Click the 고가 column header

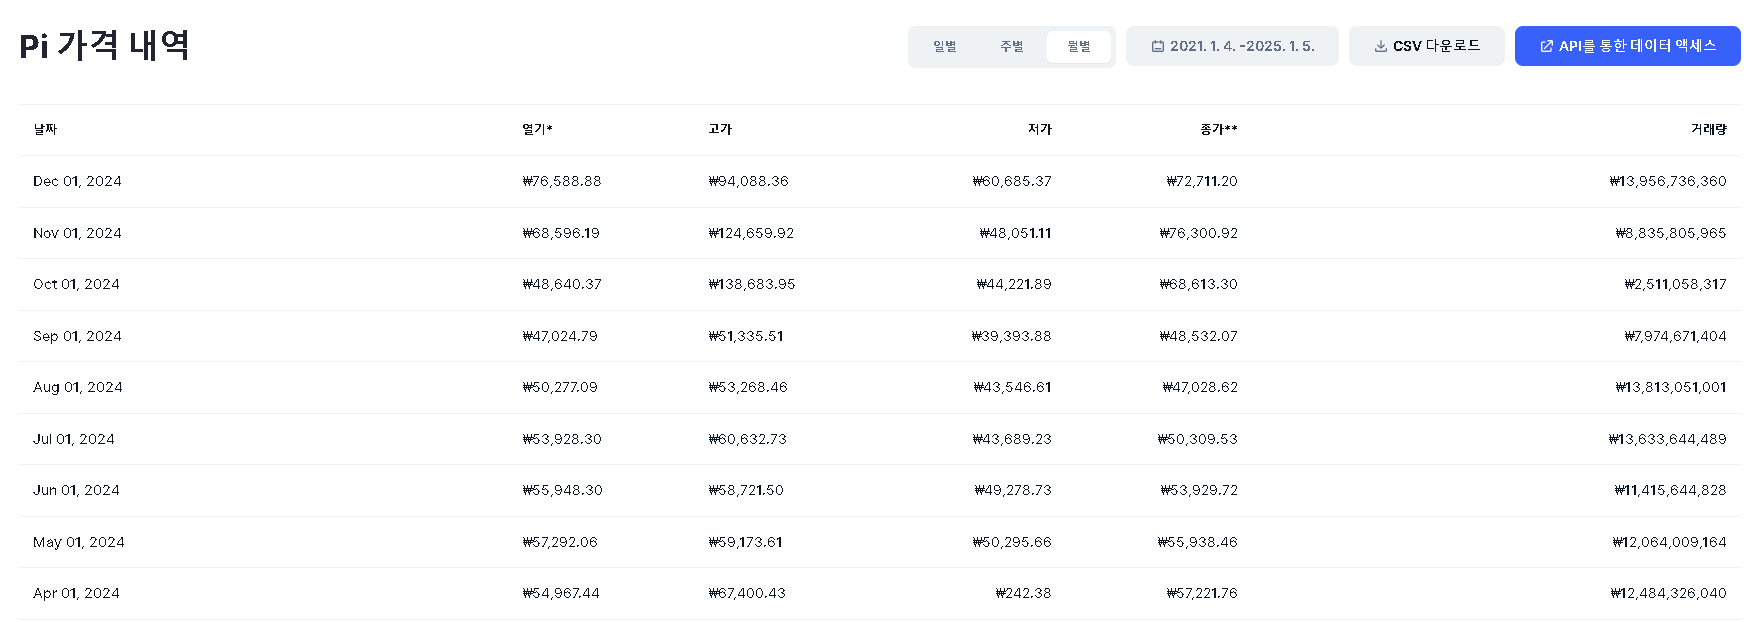720,129
